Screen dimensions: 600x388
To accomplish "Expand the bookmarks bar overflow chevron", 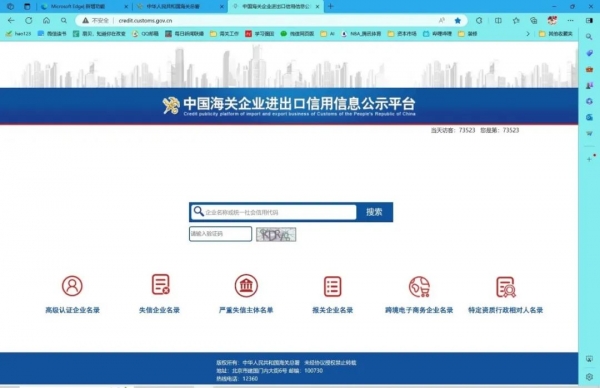I will pos(528,34).
